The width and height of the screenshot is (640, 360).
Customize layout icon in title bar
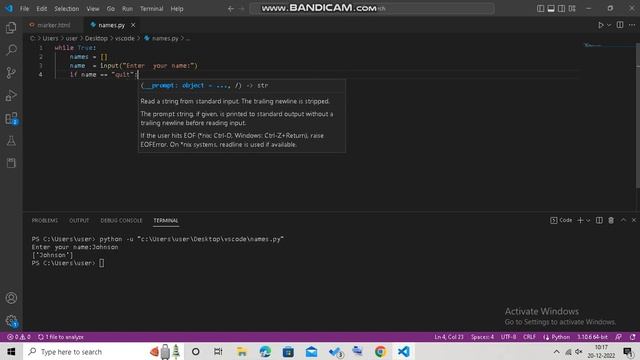[x=572, y=9]
